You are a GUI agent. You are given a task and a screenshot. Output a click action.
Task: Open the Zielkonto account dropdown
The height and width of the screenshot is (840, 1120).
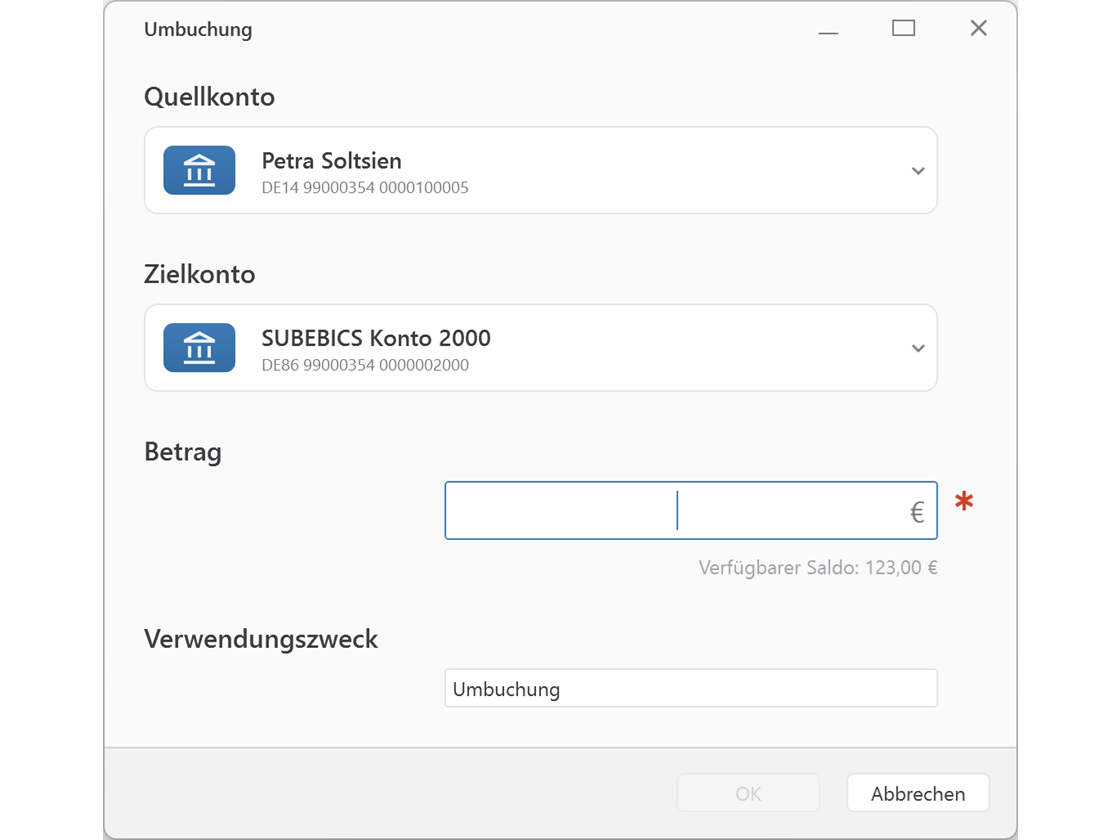[917, 347]
